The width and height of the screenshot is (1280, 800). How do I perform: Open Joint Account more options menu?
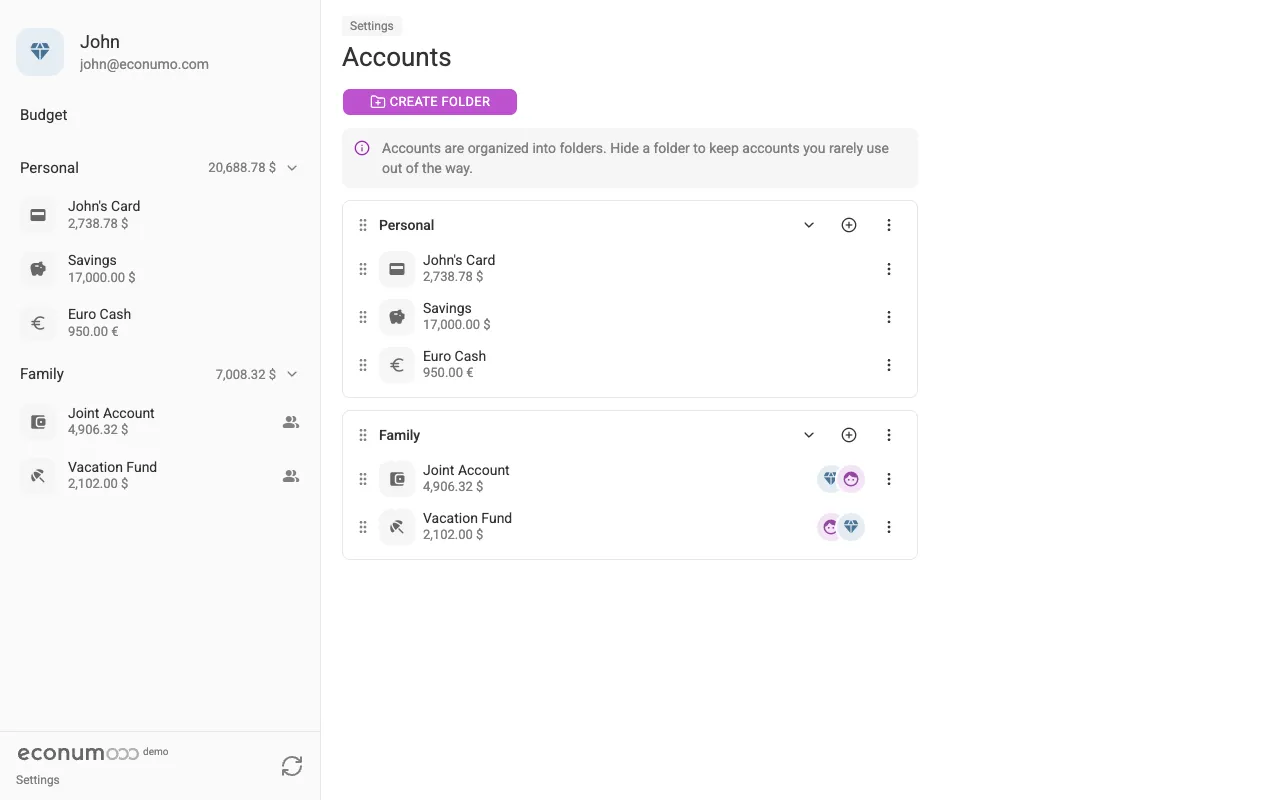coord(889,479)
